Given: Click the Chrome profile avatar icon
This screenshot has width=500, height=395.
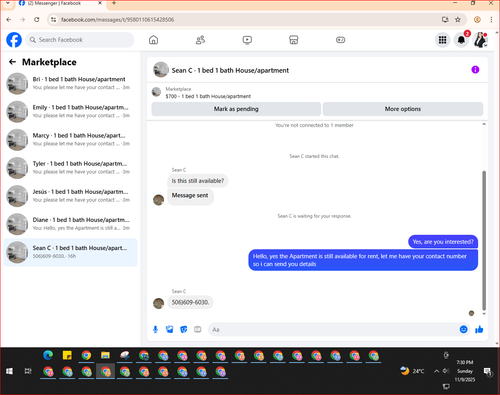Looking at the screenshot, I should coord(477,20).
